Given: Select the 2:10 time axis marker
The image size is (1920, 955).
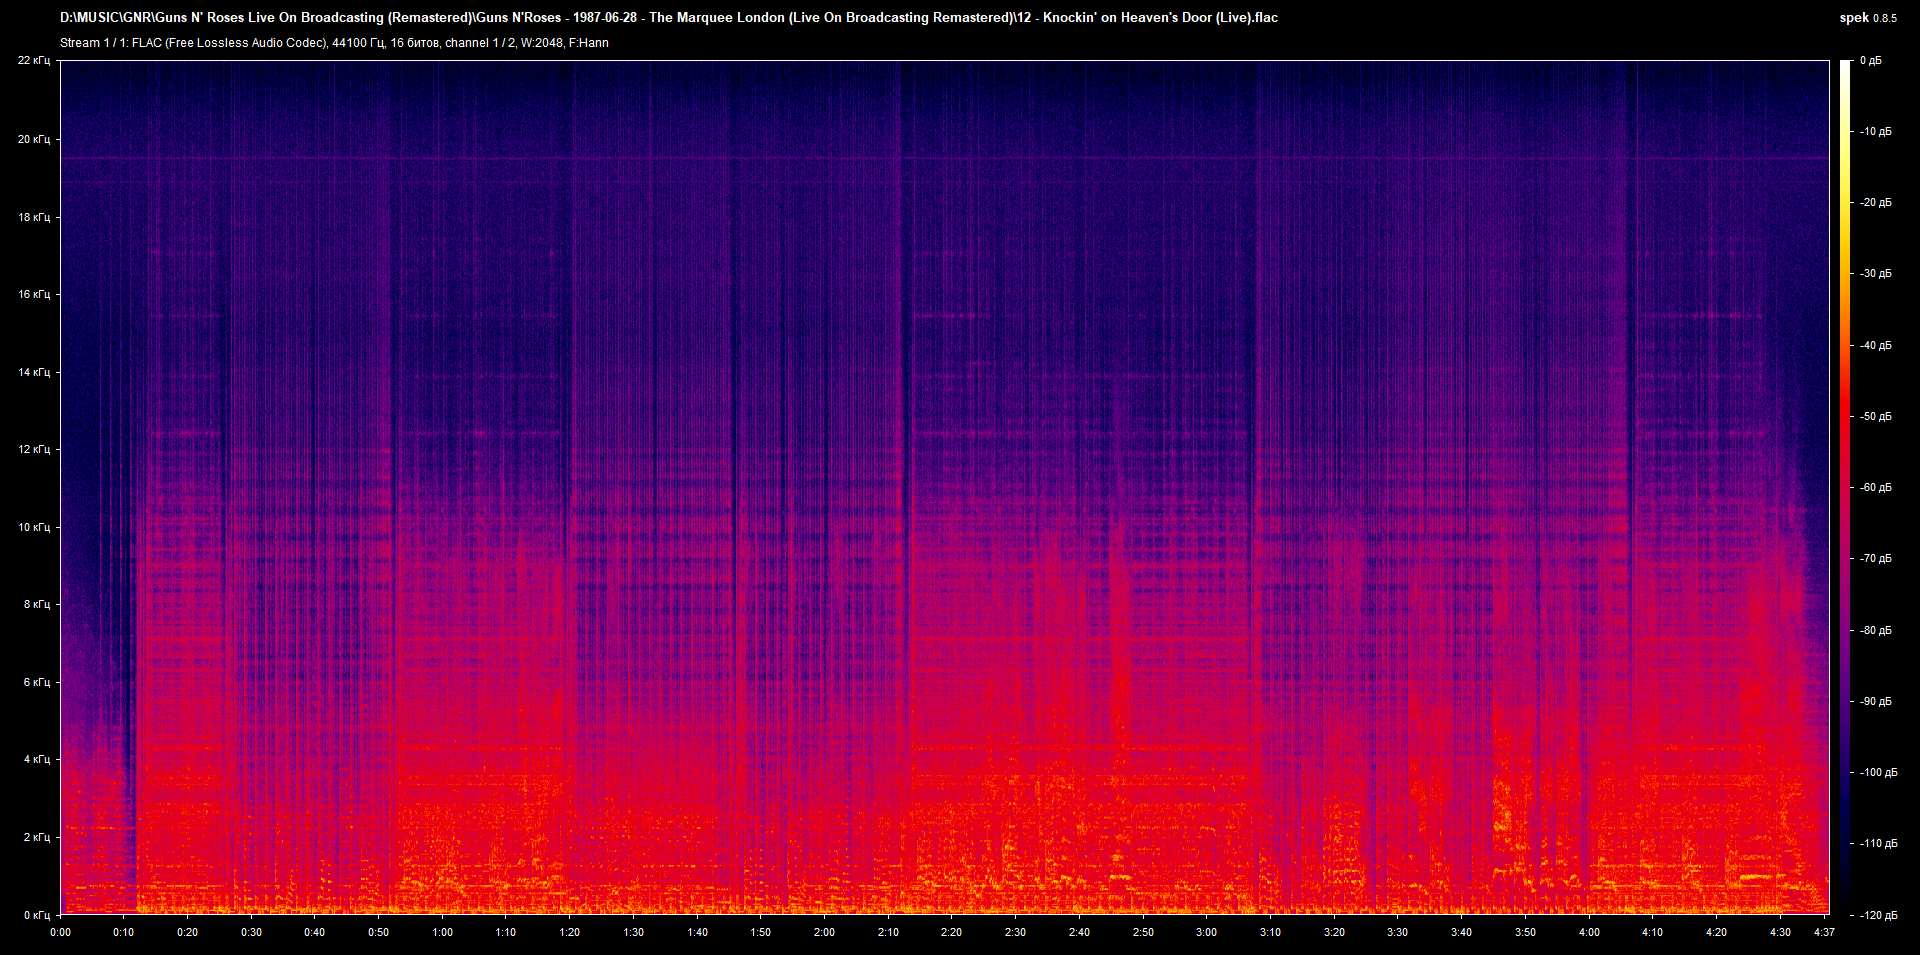Looking at the screenshot, I should coord(888,932).
